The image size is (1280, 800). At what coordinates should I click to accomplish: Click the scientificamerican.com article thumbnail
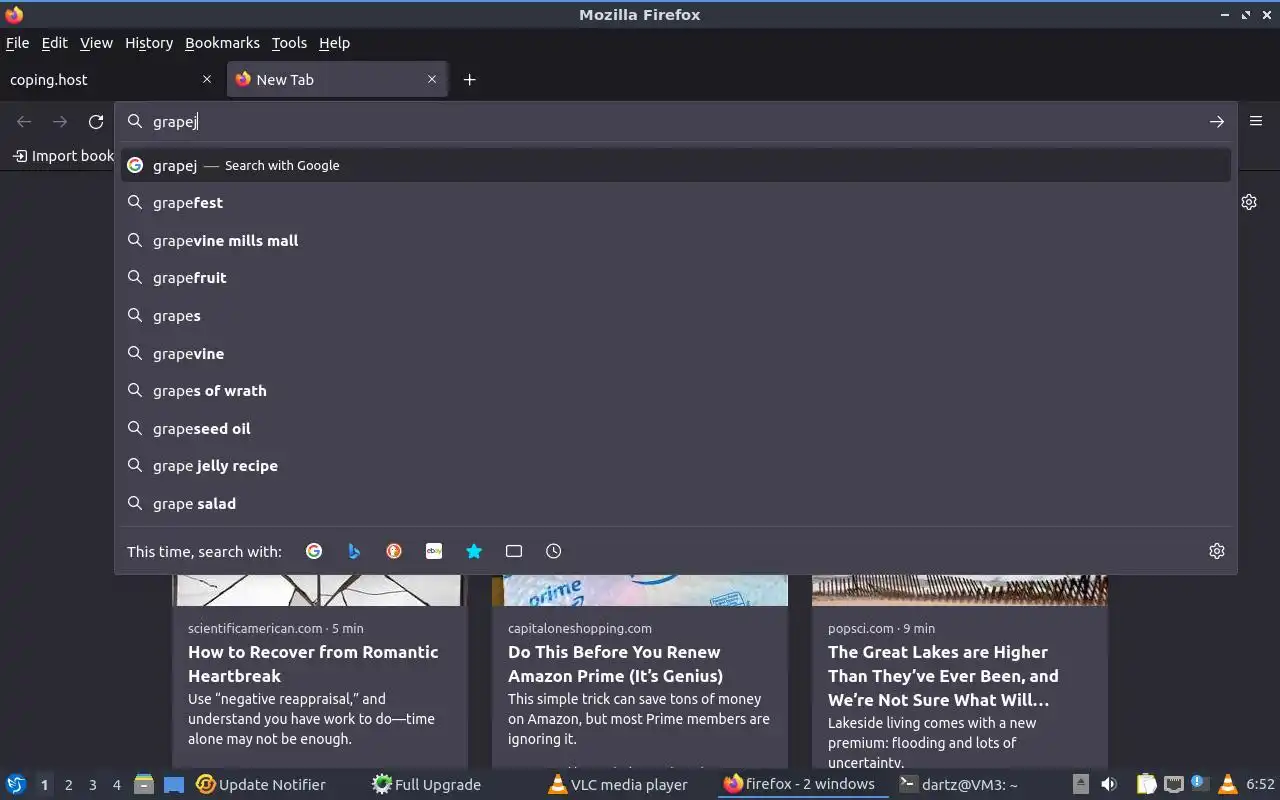click(320, 590)
